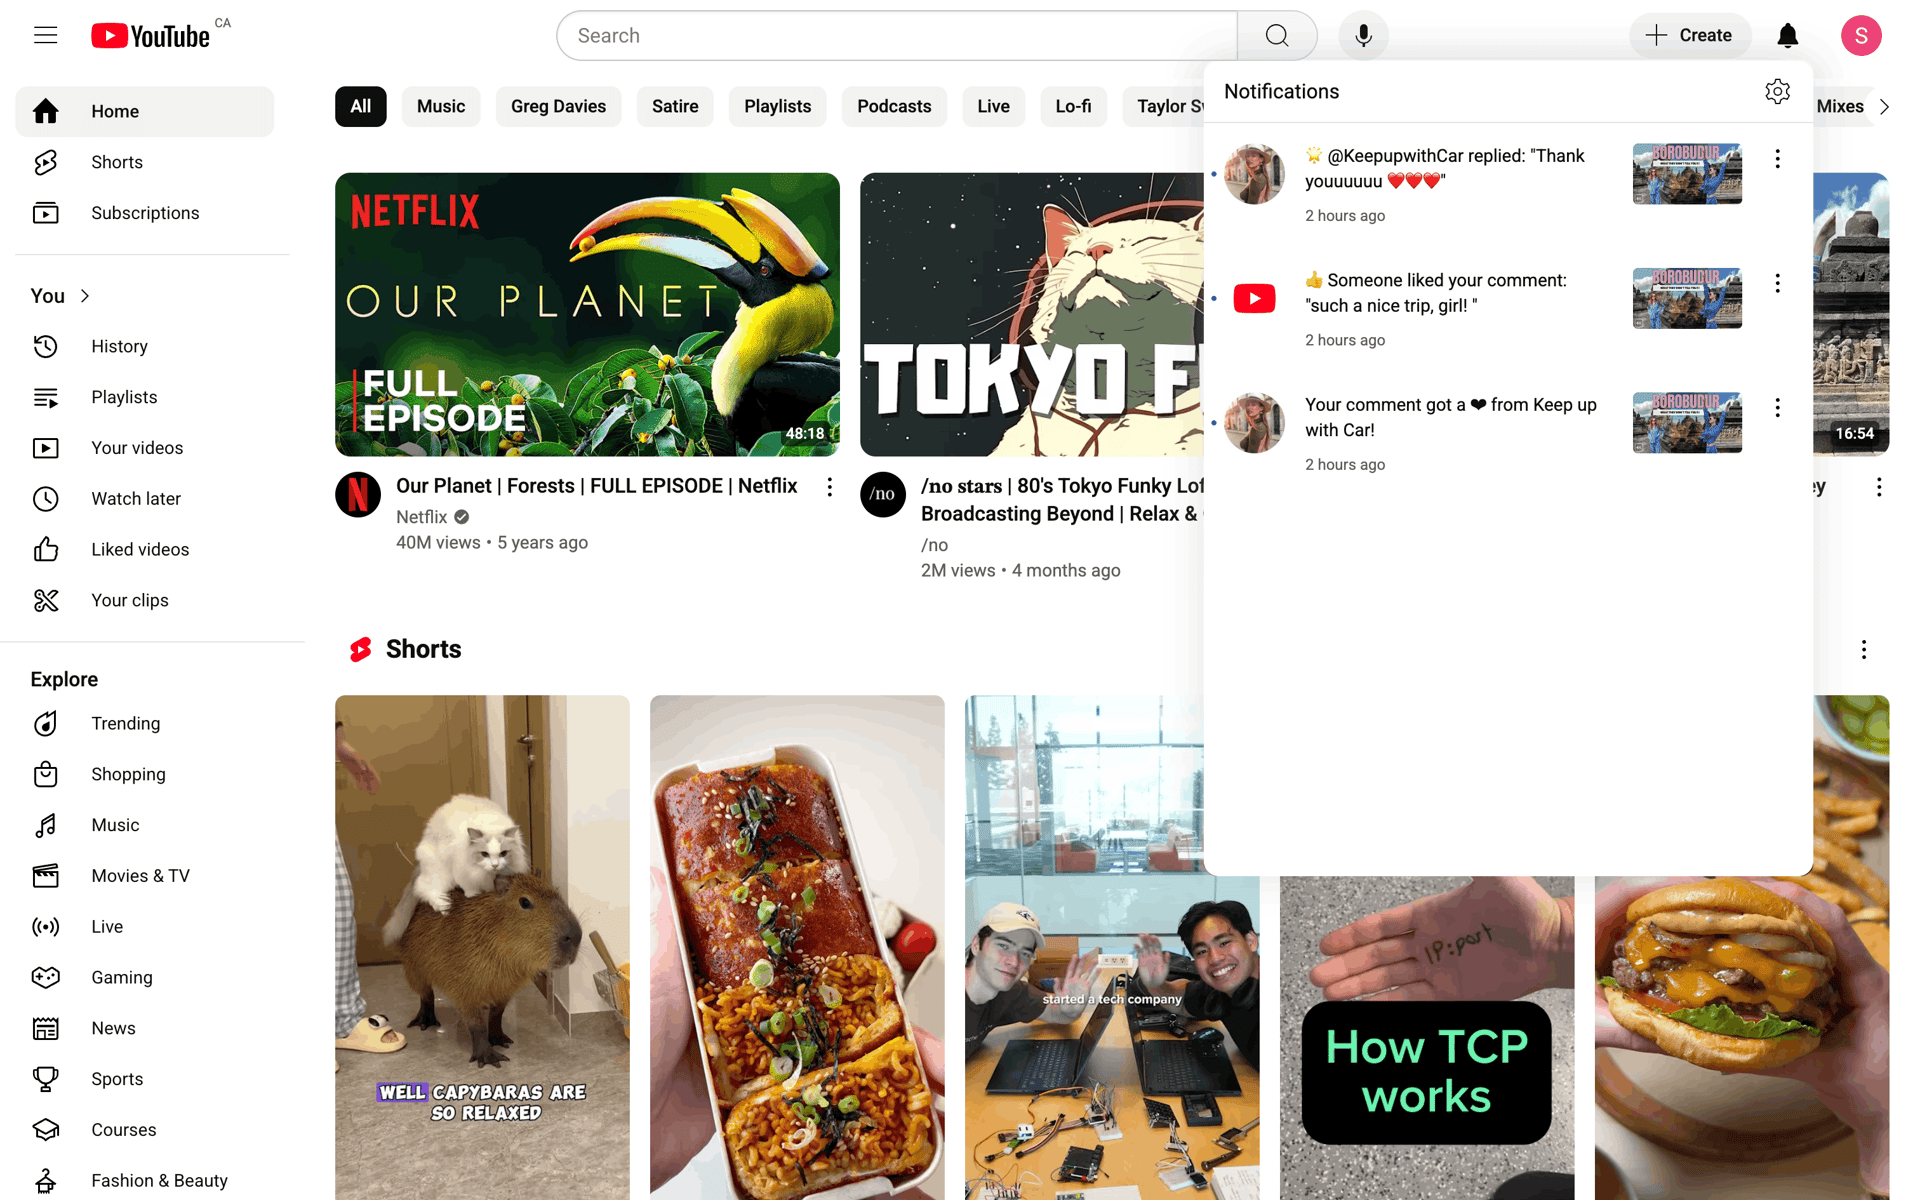Open notification settings gear
Screen dimensions: 1920x1200
pyautogui.click(x=1777, y=92)
